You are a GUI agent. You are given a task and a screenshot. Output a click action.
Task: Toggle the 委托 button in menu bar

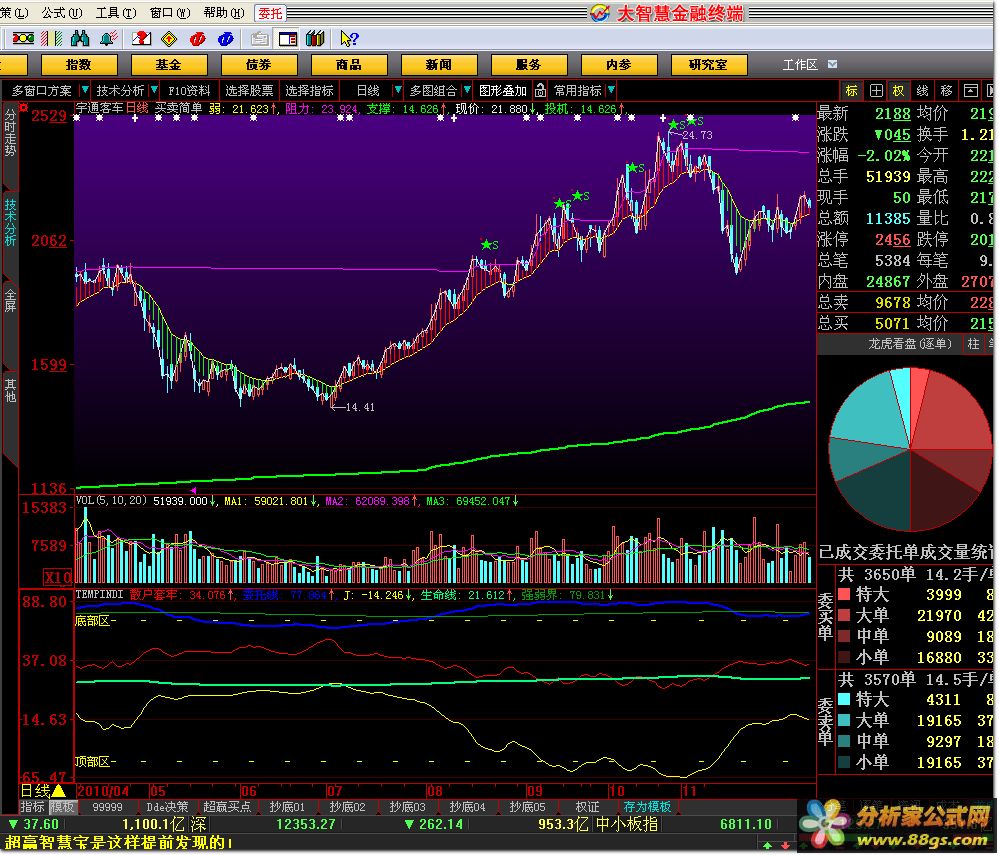271,13
